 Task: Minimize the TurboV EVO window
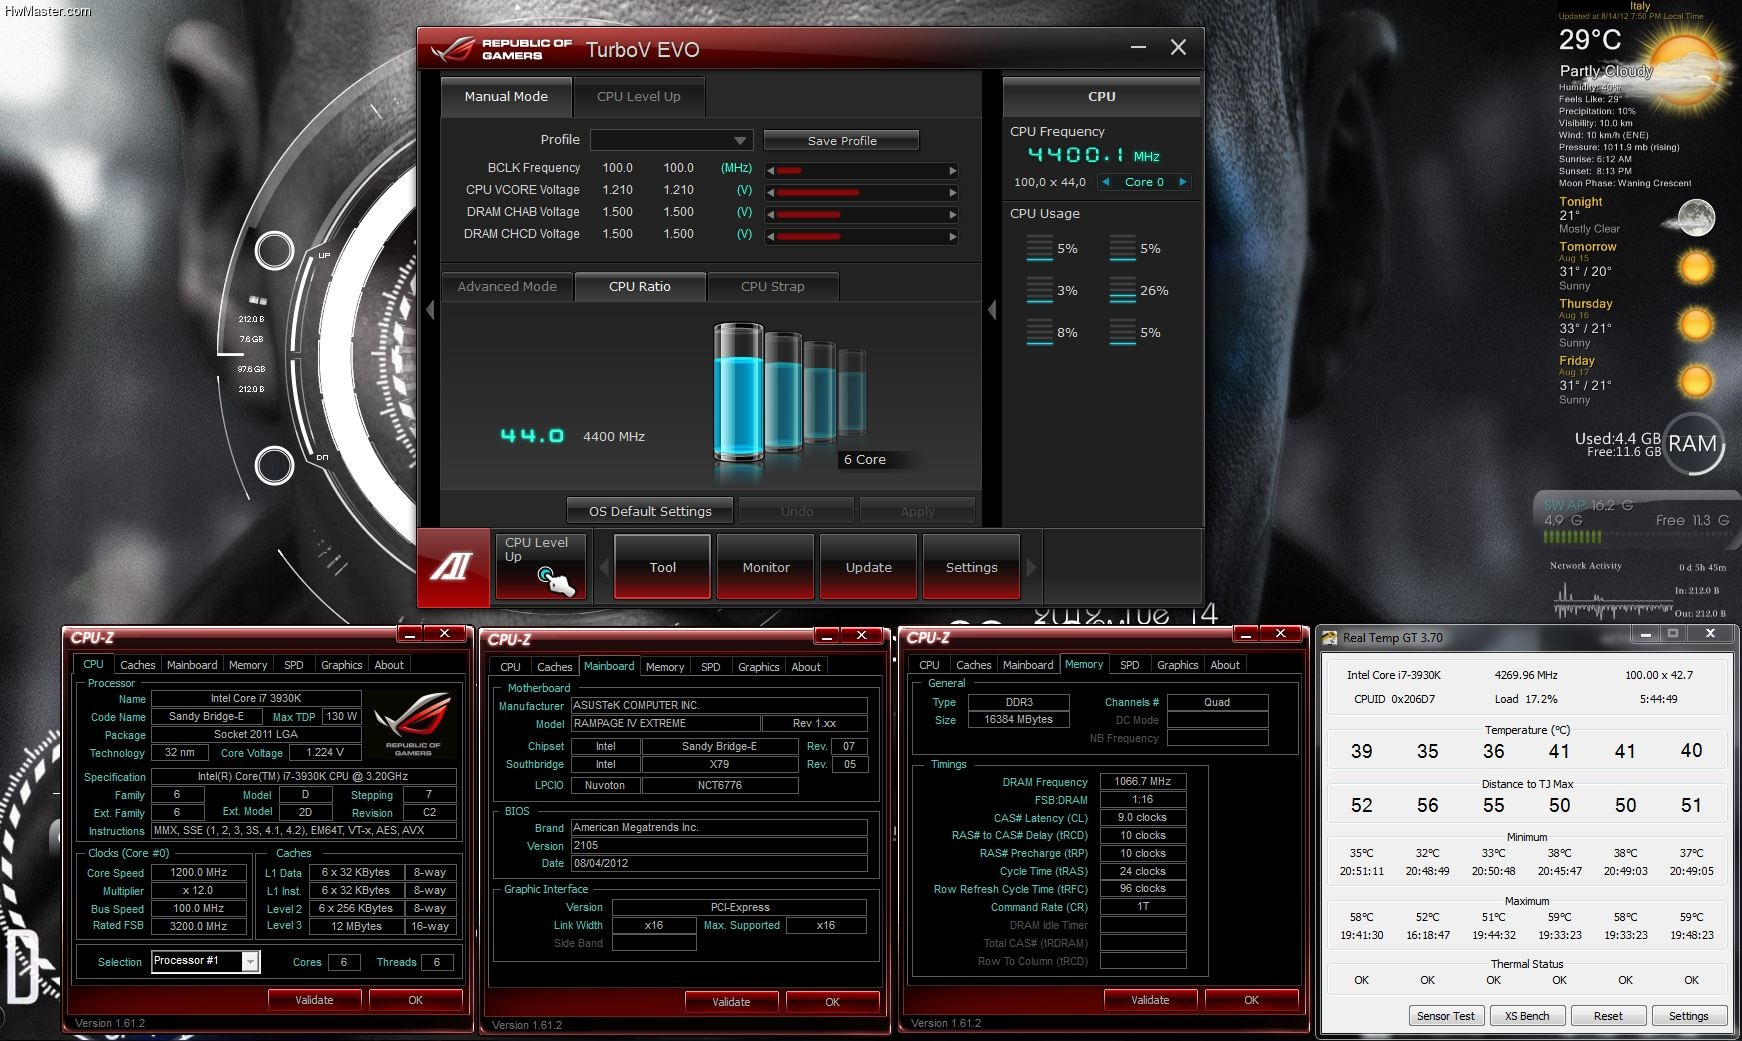point(1138,47)
